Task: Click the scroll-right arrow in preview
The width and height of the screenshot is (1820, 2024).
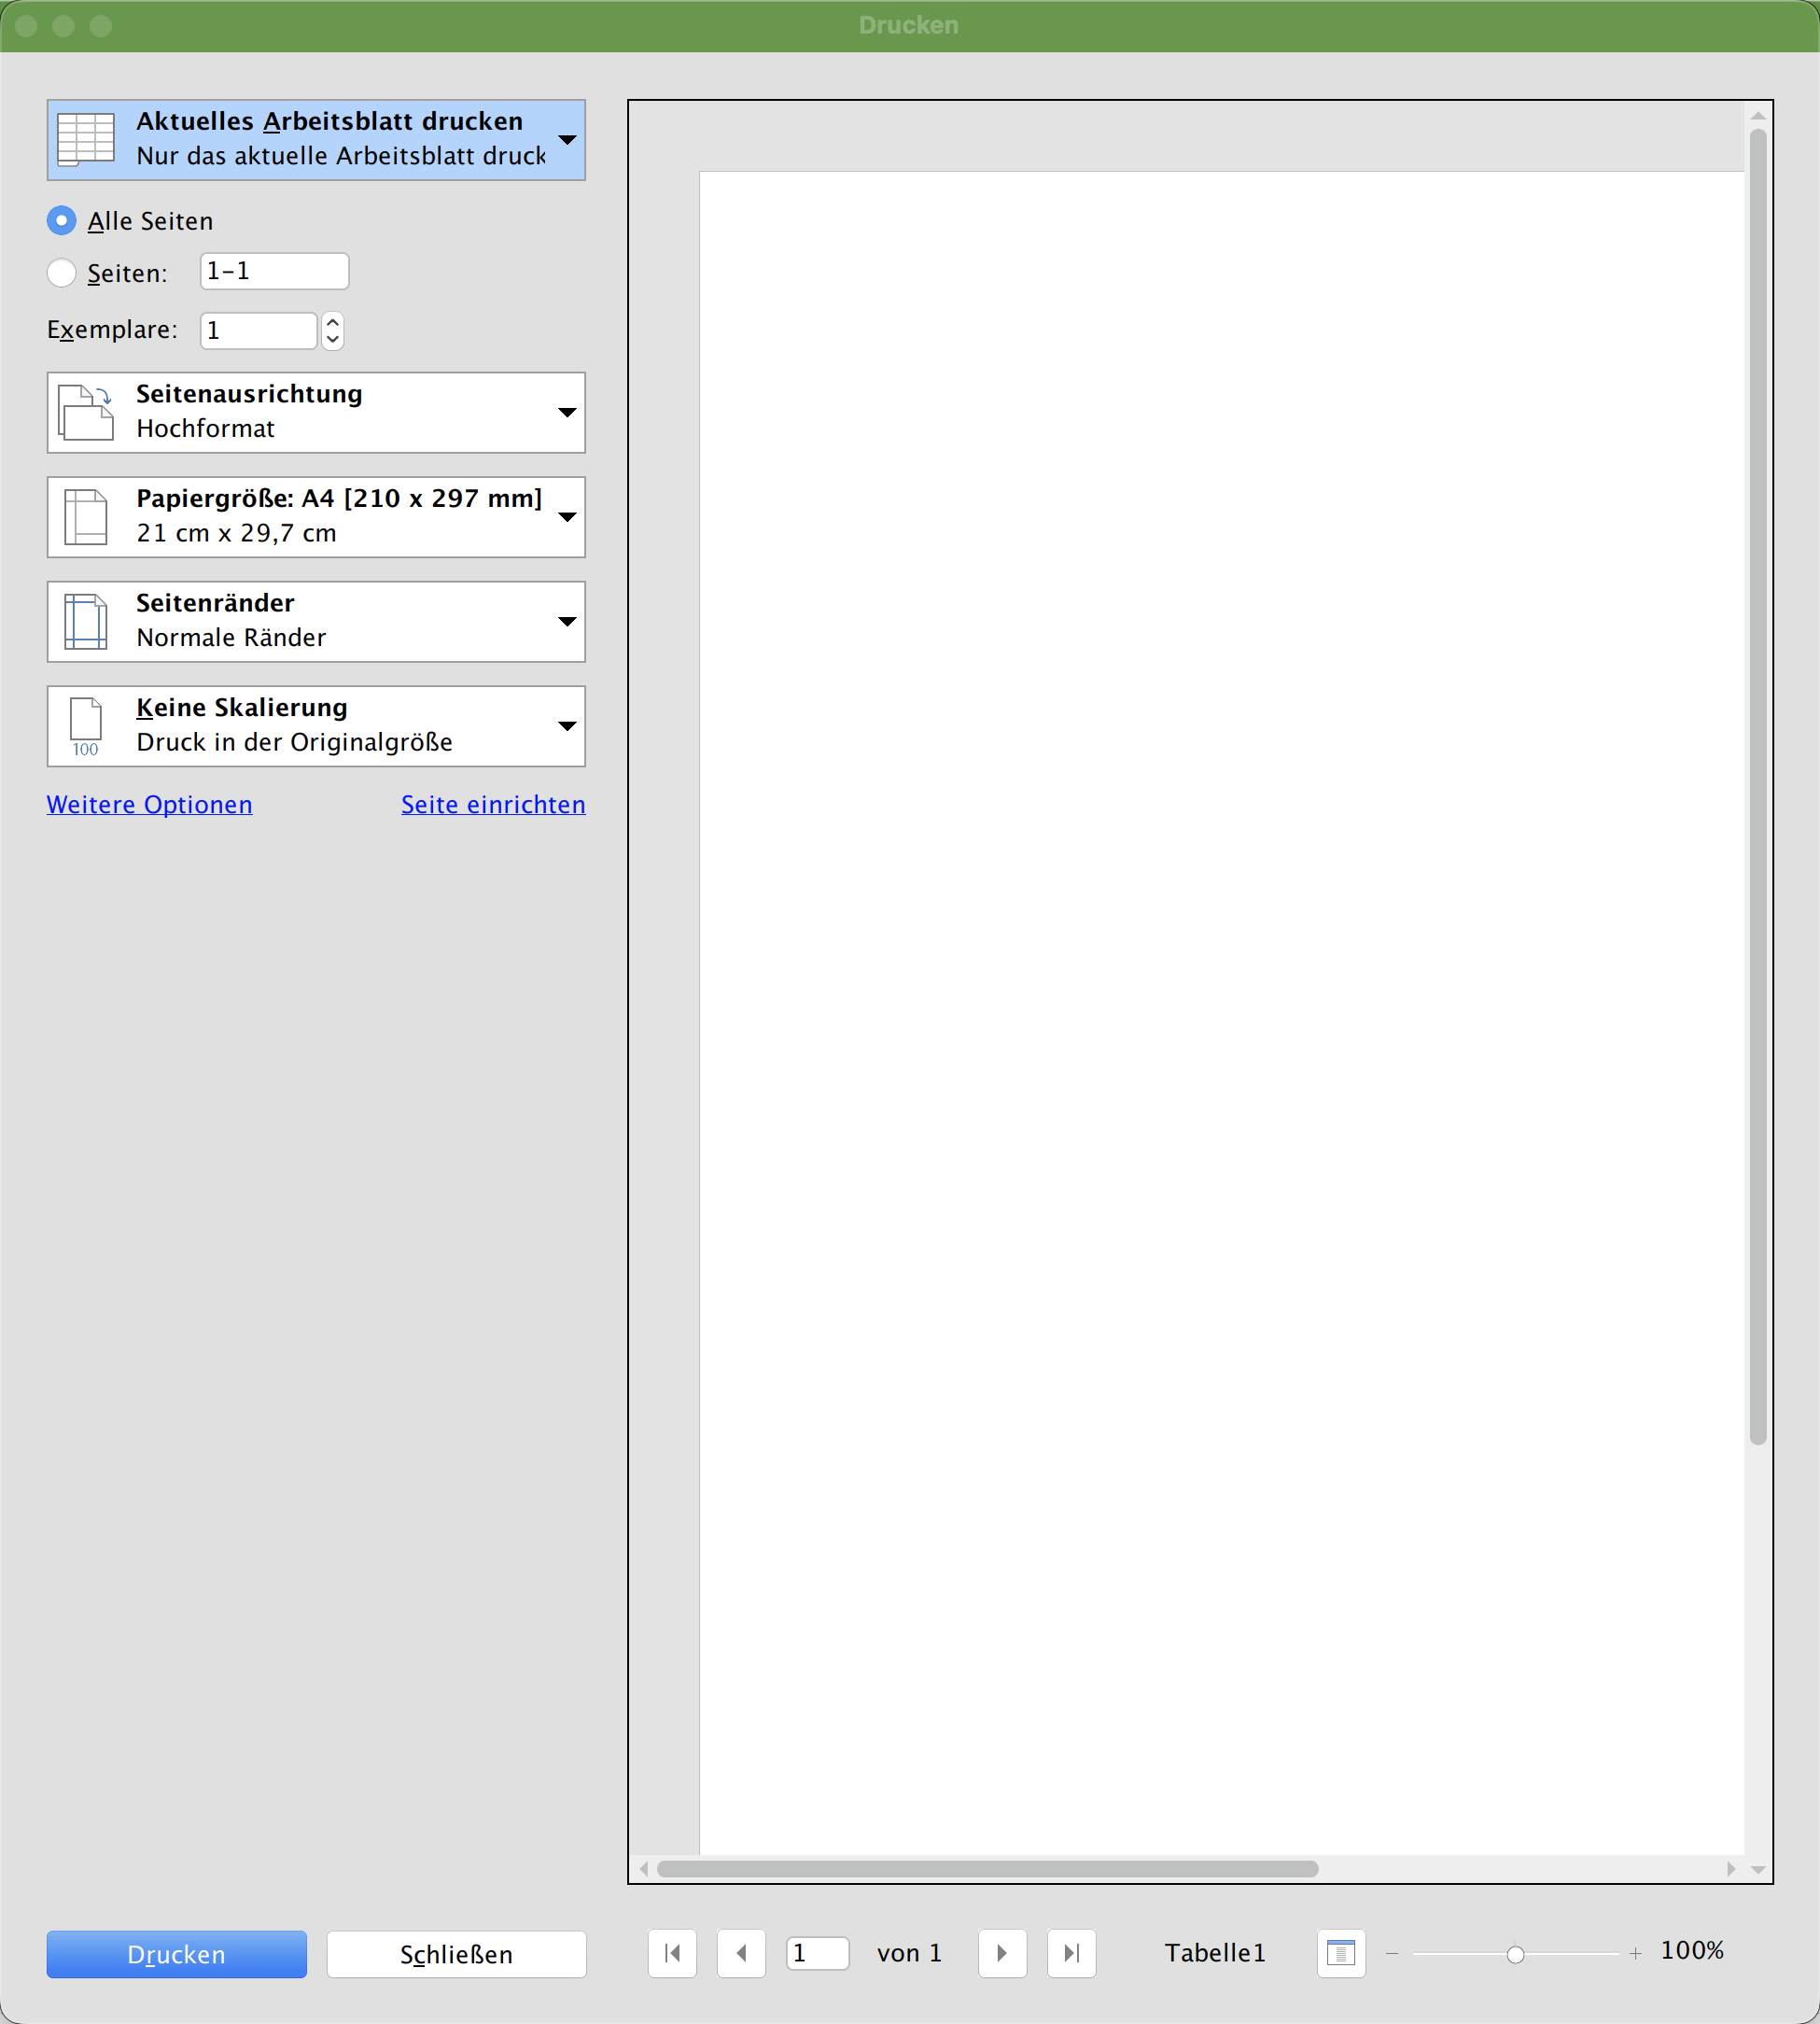Action: point(1731,1868)
